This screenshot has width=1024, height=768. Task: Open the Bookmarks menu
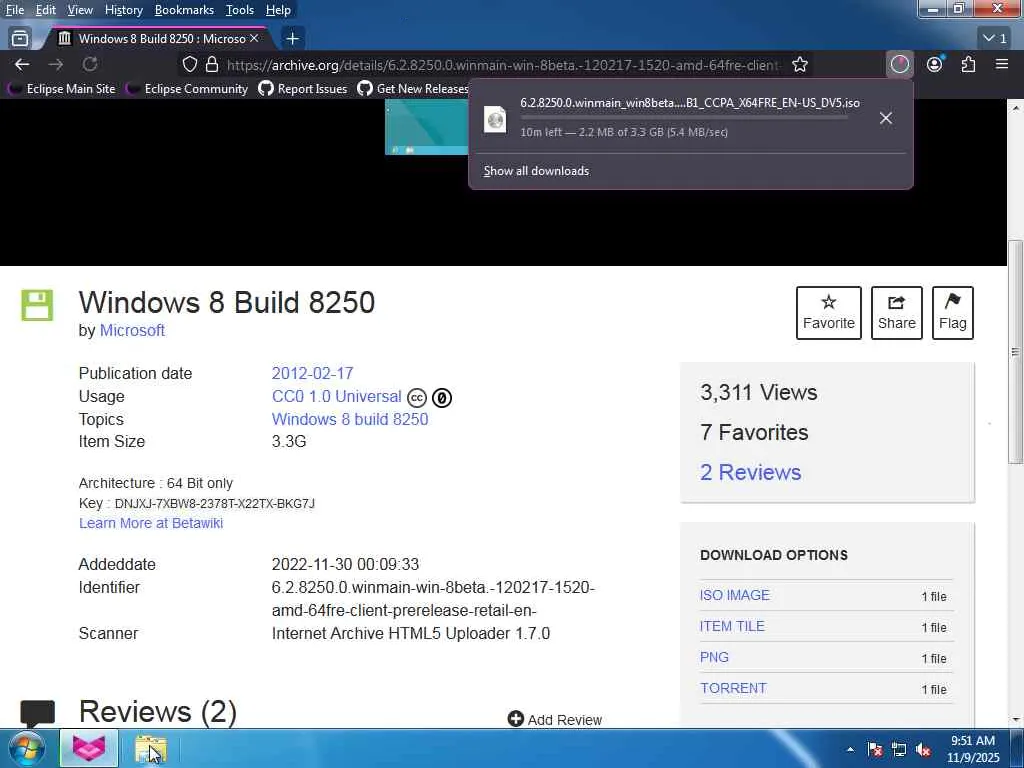click(x=184, y=10)
